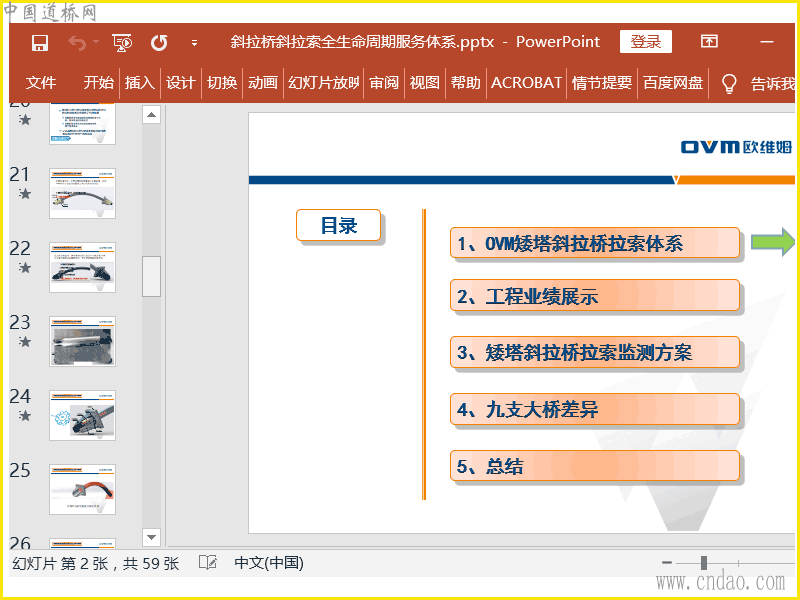Switch to the 插入 ribbon tab

(139, 82)
